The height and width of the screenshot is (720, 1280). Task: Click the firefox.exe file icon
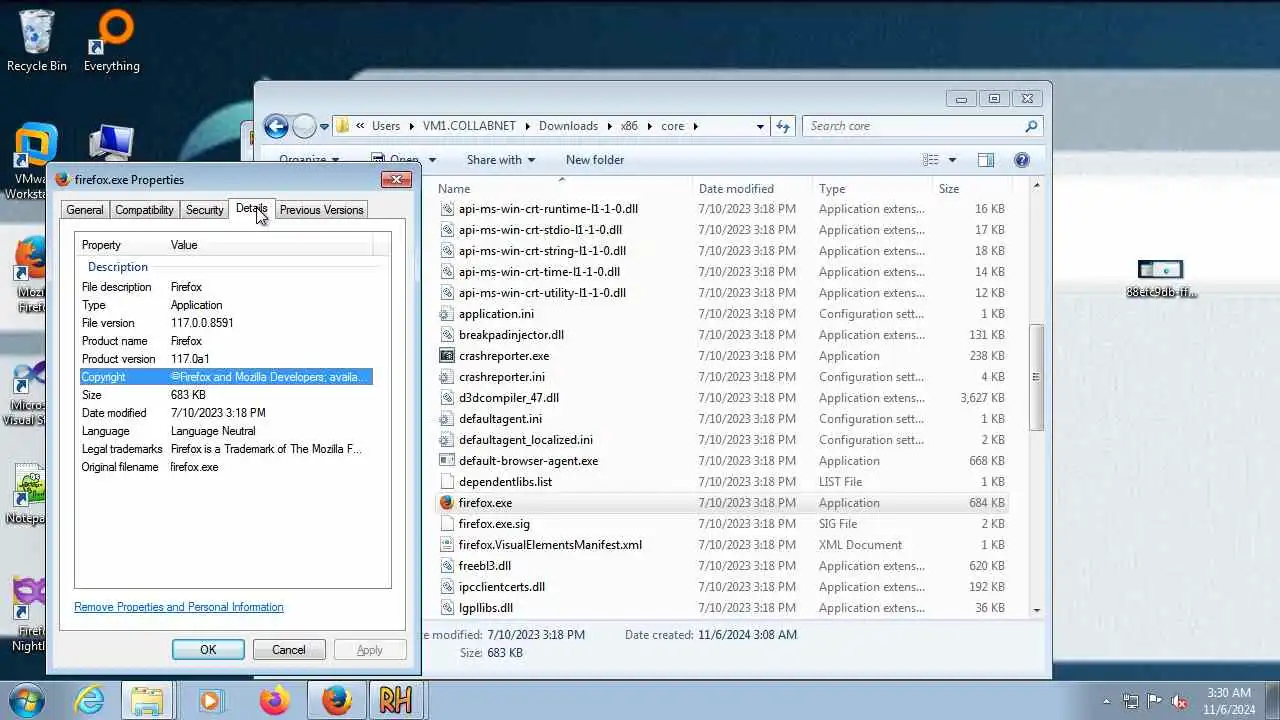[x=447, y=503]
